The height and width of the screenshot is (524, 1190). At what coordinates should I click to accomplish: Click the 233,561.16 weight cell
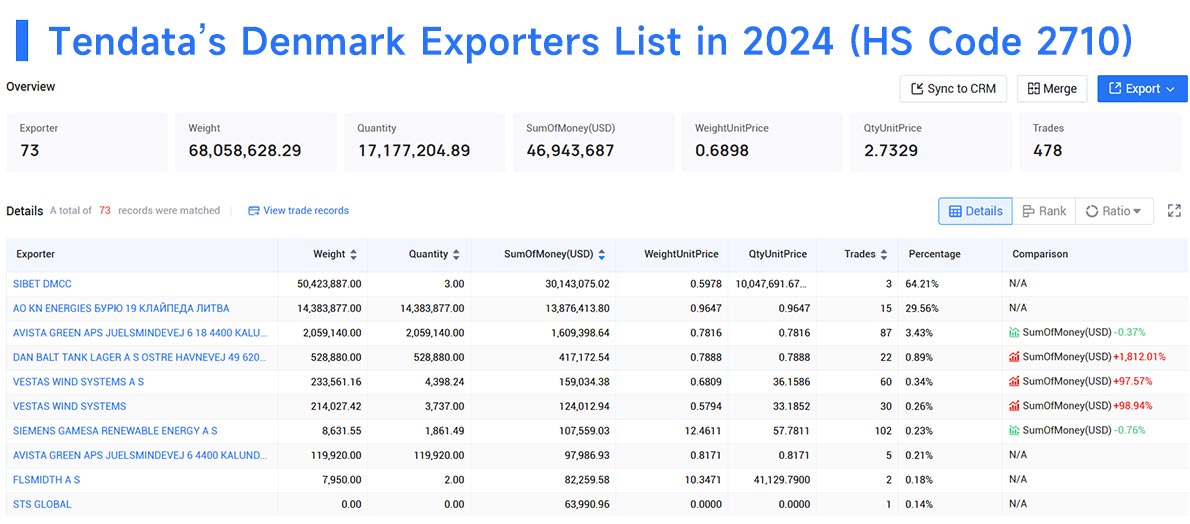coord(335,381)
